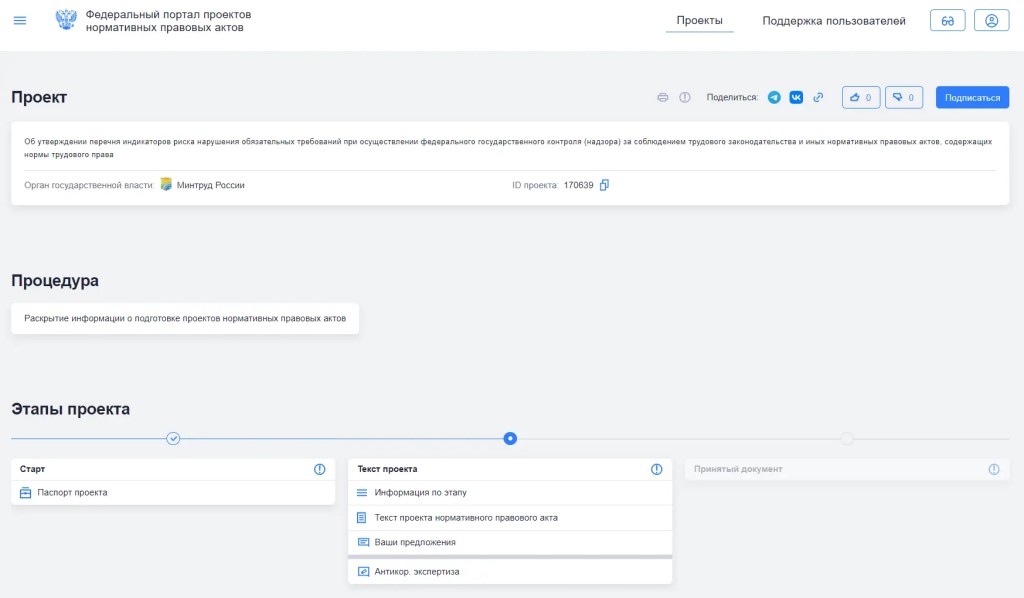Click the project ID number 170639
Viewport: 1024px width, 598px height.
[579, 185]
